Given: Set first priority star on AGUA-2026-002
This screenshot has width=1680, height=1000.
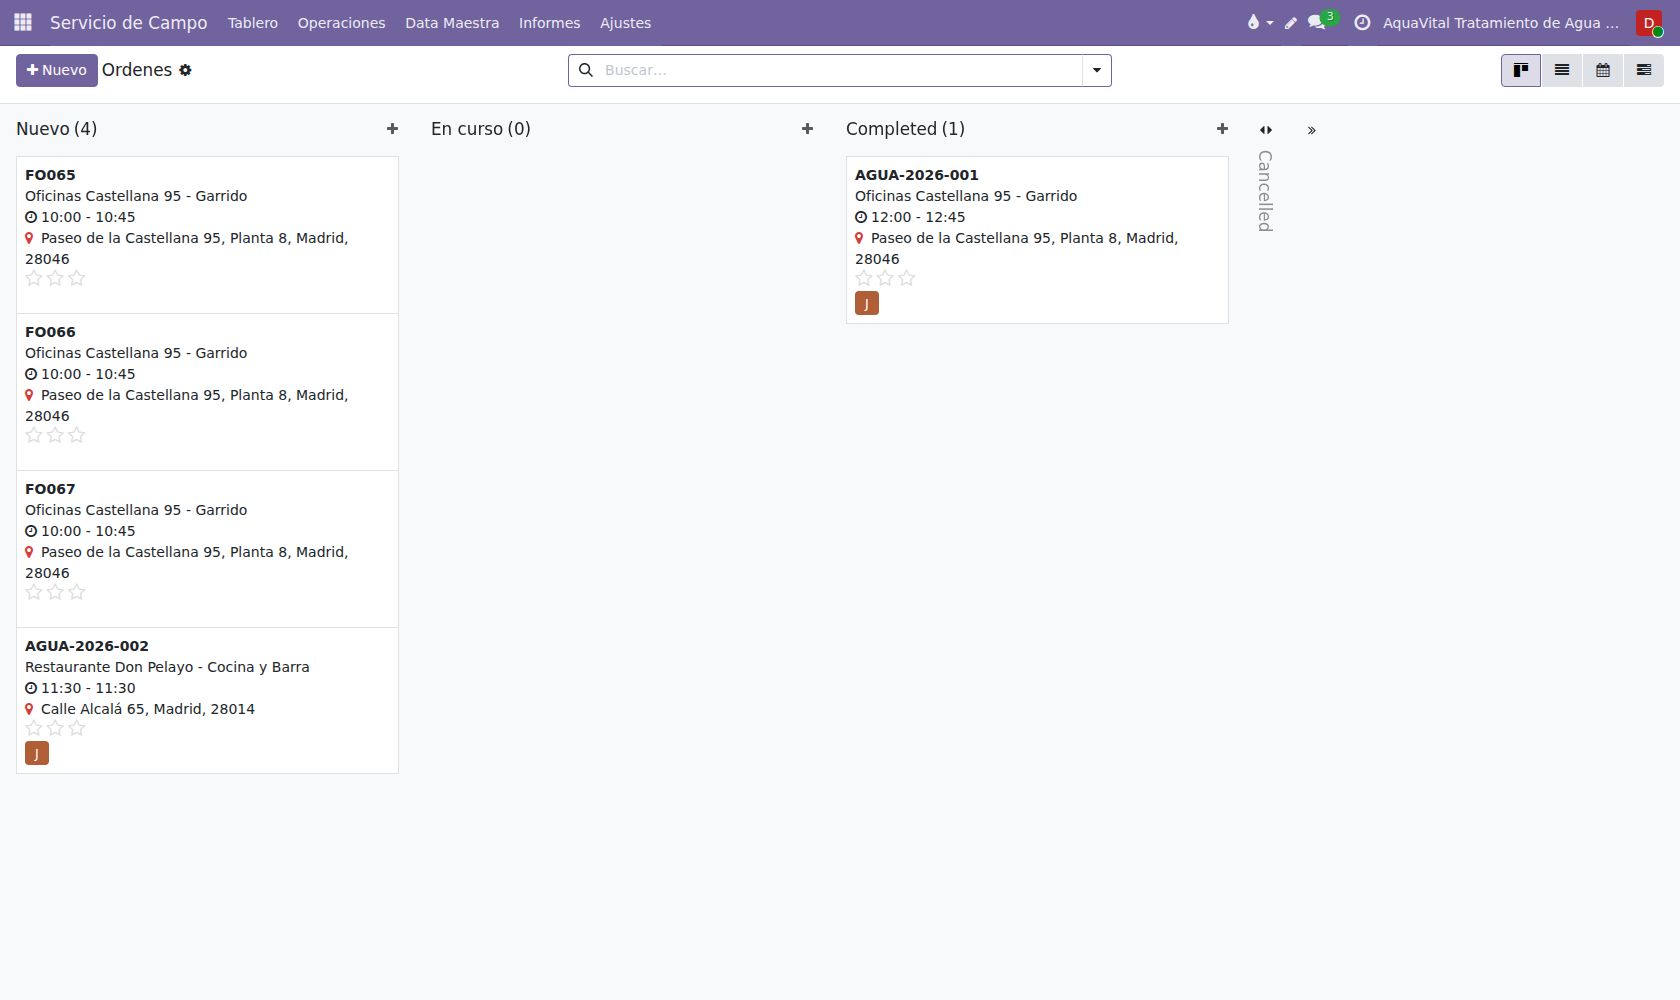Looking at the screenshot, I should point(34,728).
